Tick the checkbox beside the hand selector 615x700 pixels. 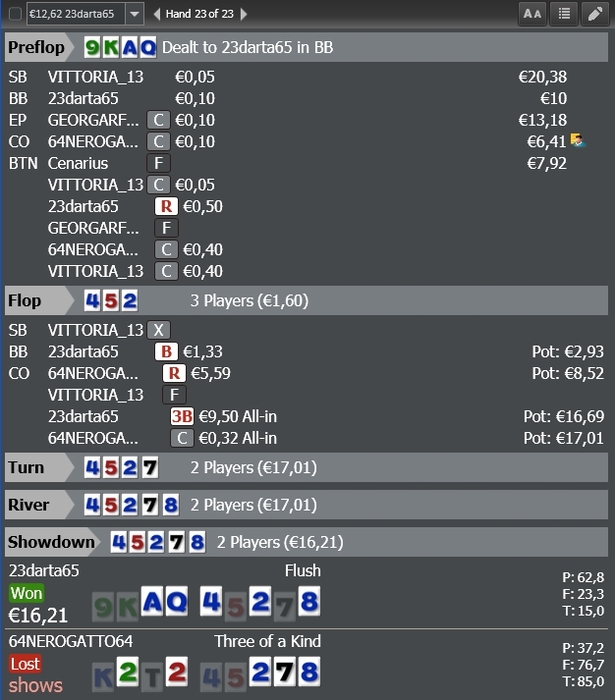click(x=15, y=14)
